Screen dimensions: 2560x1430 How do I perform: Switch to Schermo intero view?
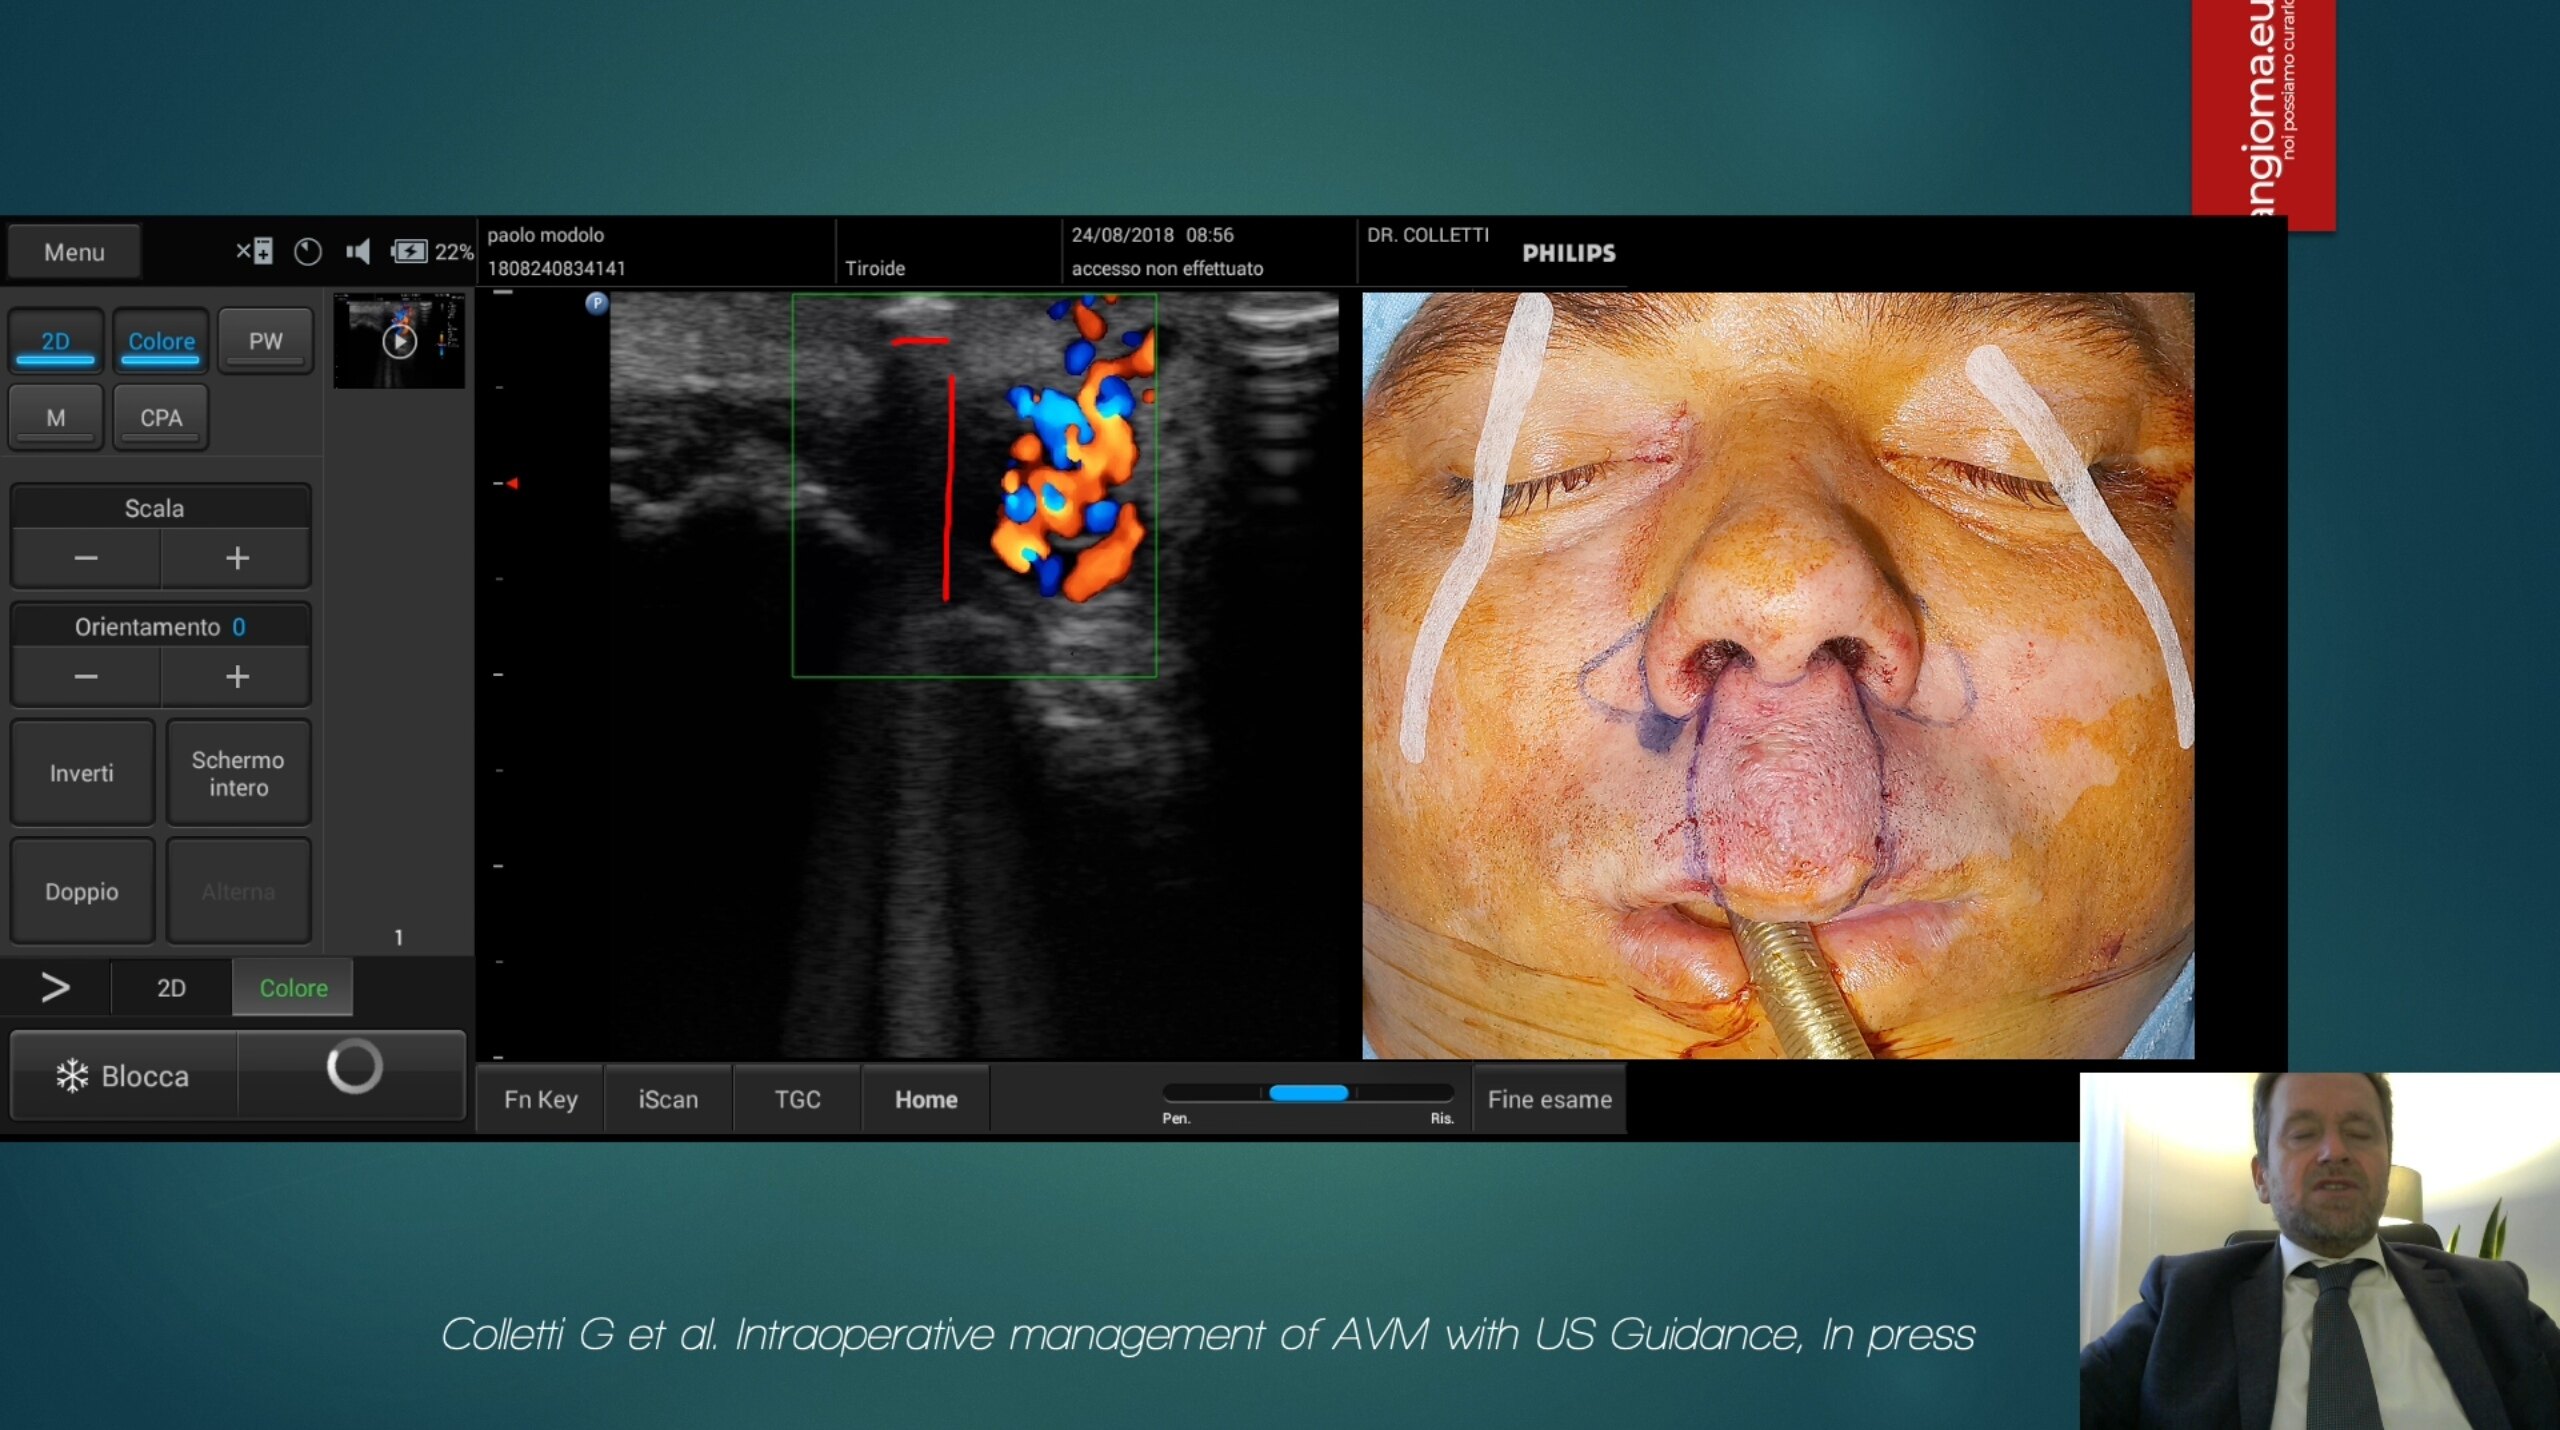pyautogui.click(x=238, y=773)
